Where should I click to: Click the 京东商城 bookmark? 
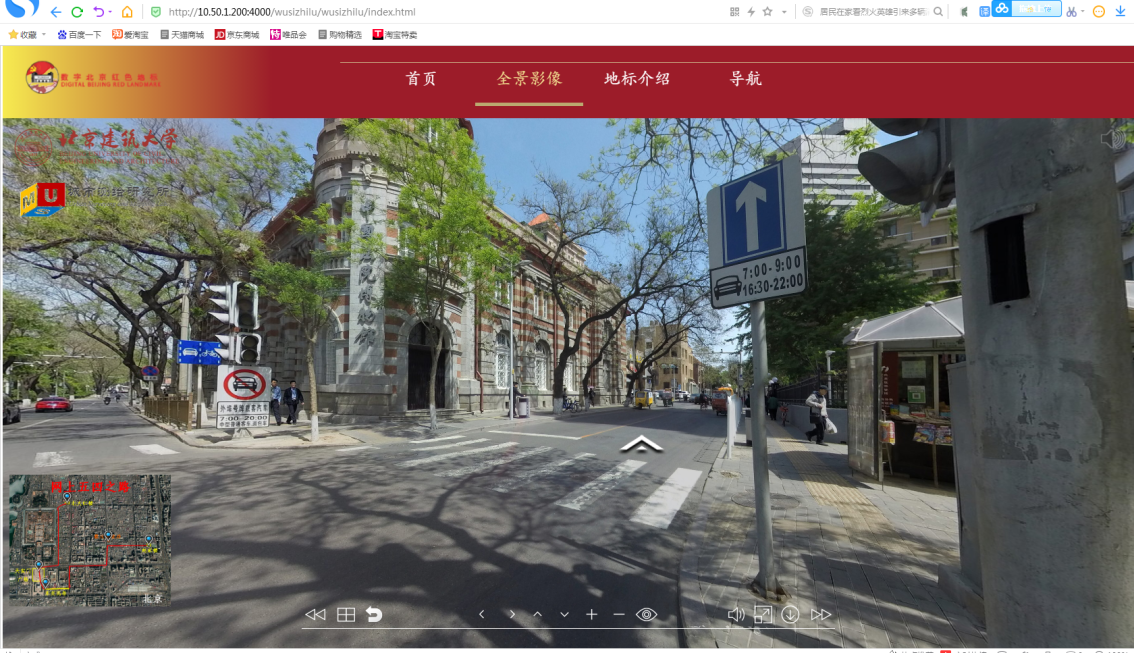click(237, 34)
